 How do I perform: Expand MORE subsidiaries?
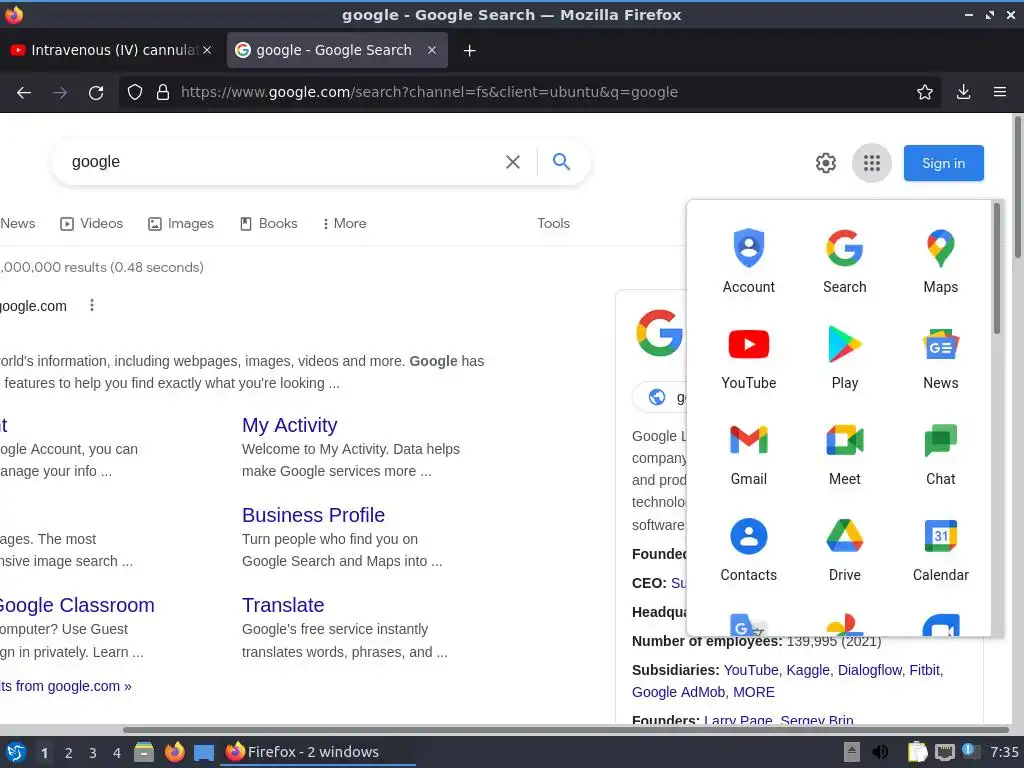pos(754,692)
